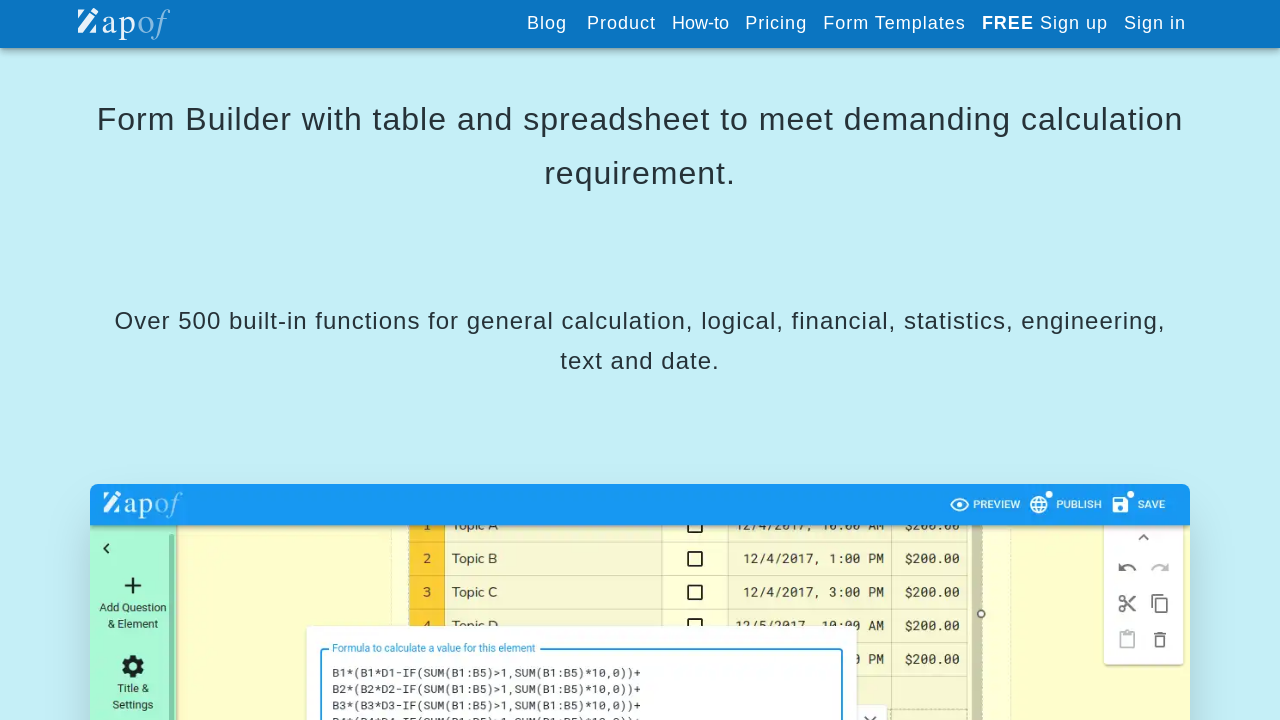Click the Save disk icon
The image size is (1280, 720).
[1121, 504]
